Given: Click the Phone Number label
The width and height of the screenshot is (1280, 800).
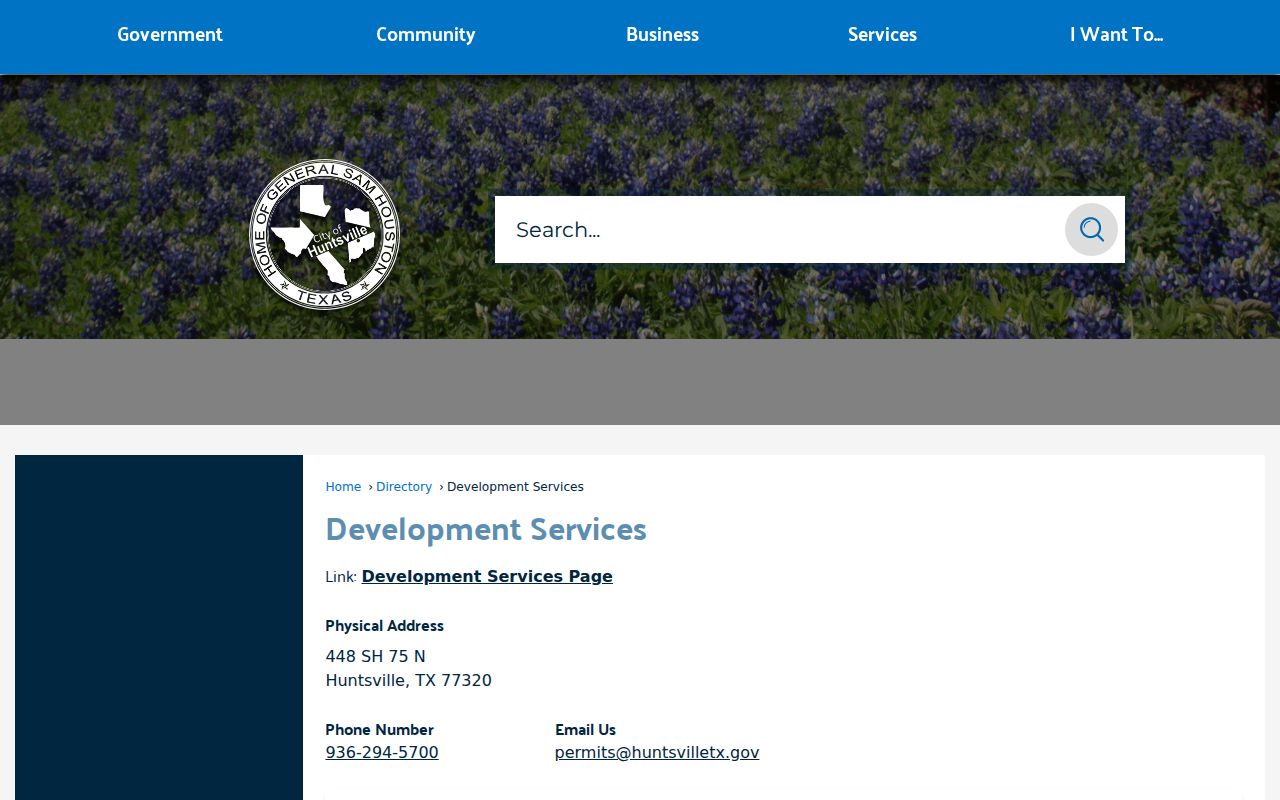Looking at the screenshot, I should [379, 730].
